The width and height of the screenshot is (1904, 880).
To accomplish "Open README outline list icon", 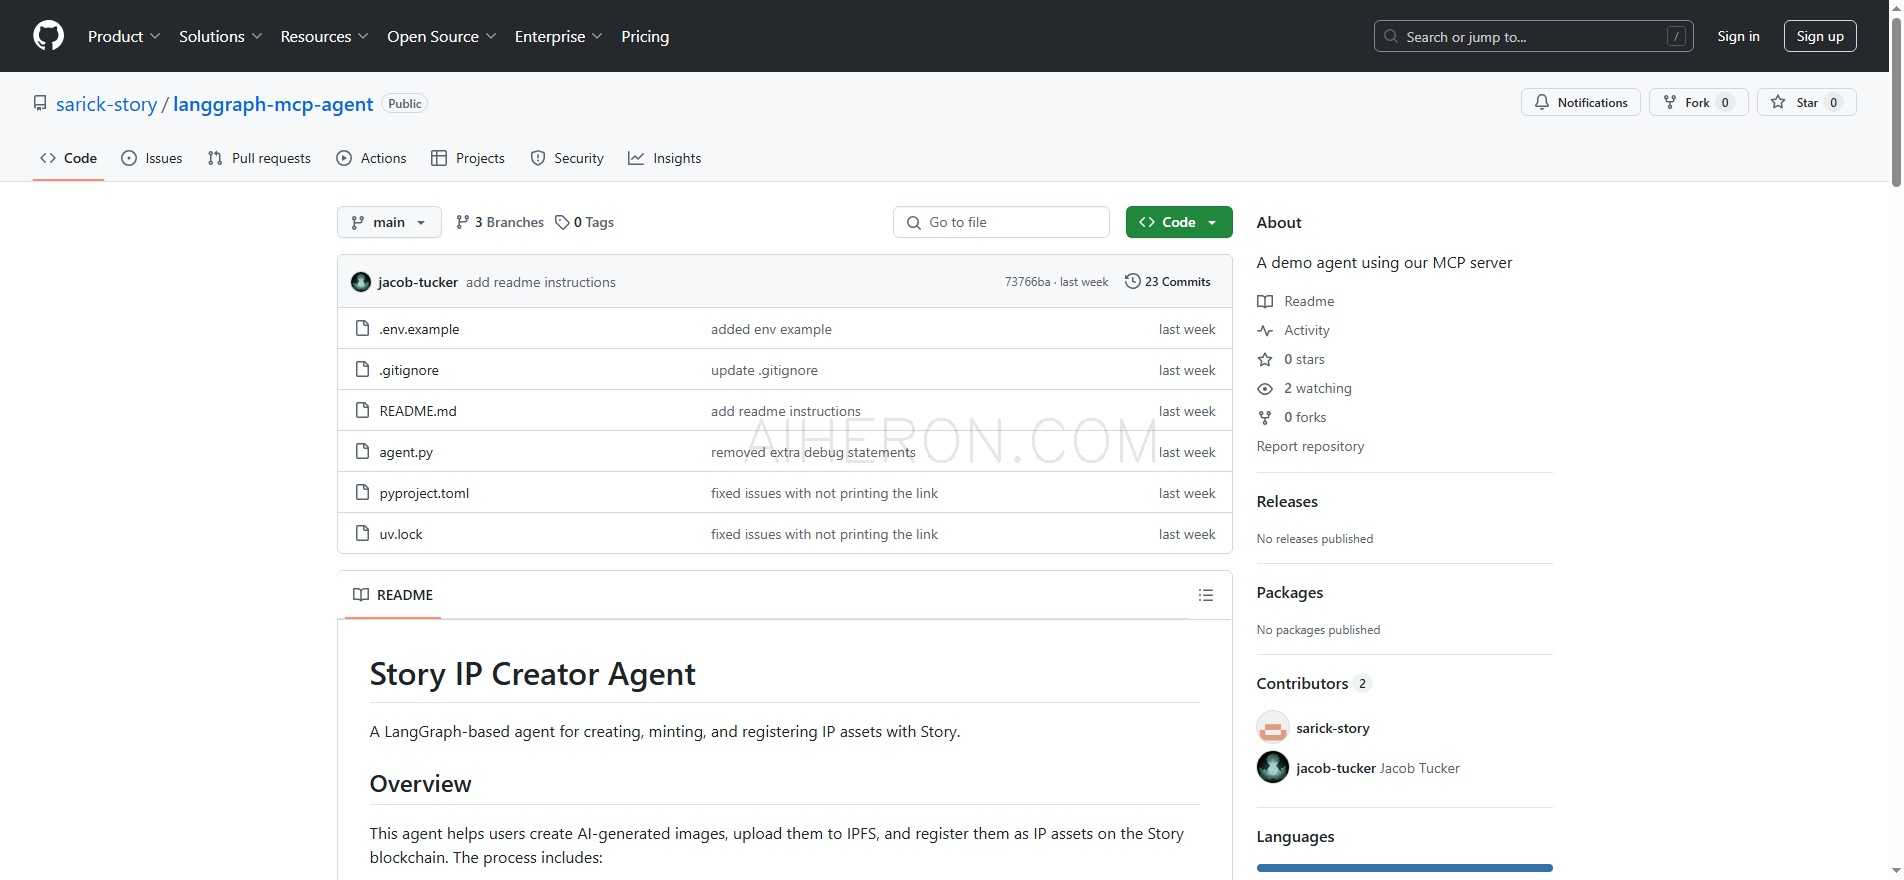I will tap(1206, 595).
